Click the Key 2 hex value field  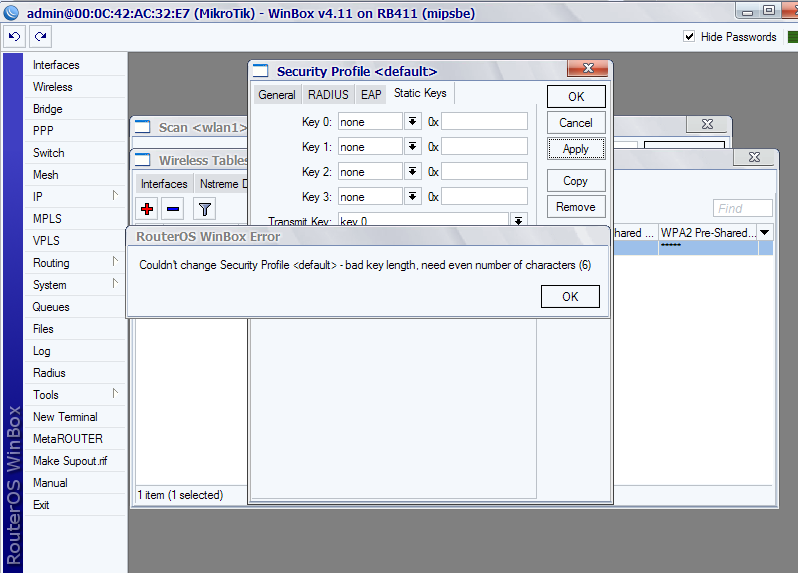(484, 171)
